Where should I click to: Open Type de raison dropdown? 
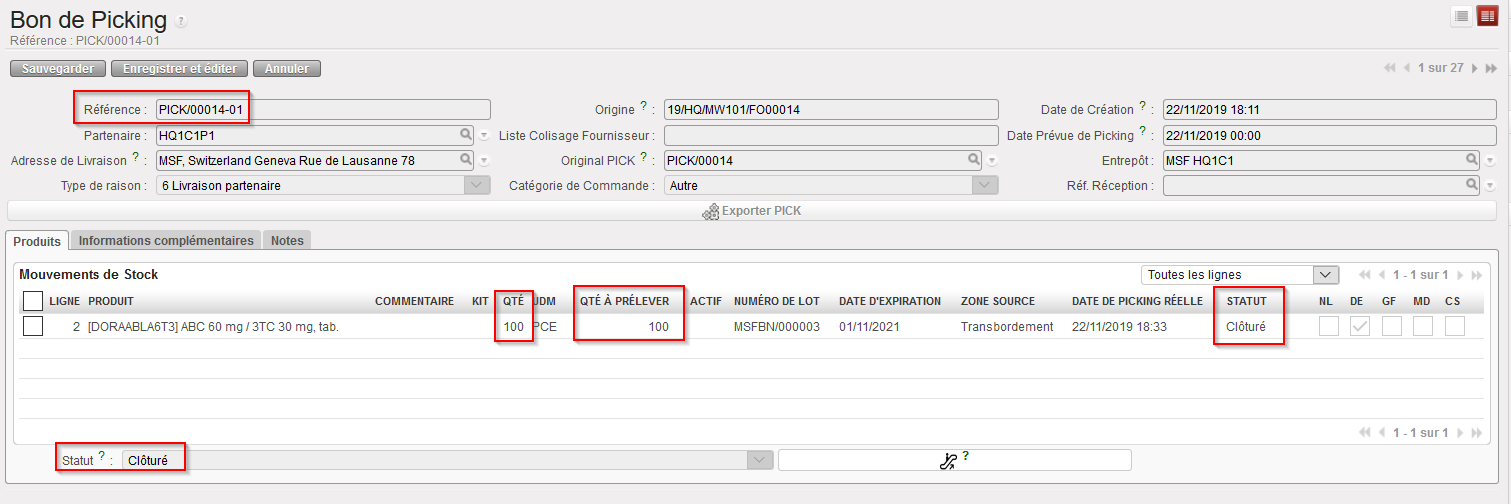click(x=477, y=185)
